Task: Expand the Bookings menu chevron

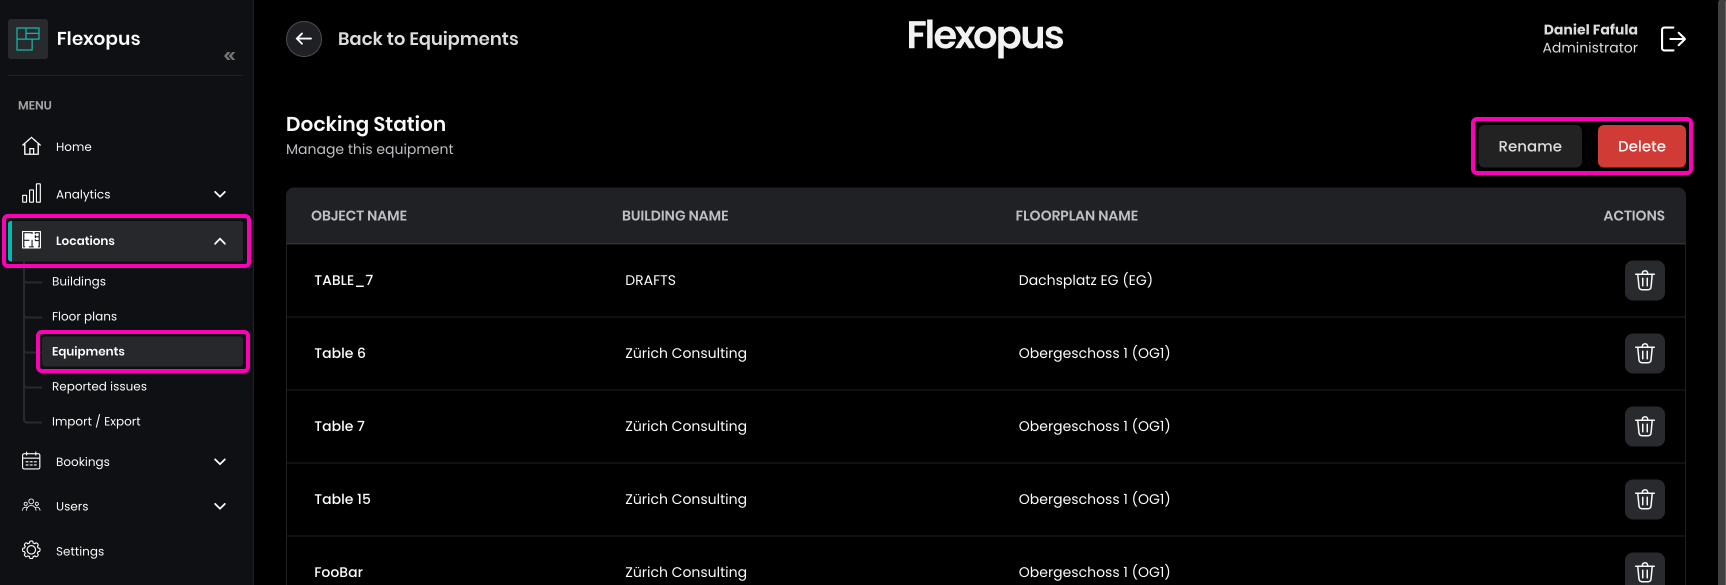Action: click(x=220, y=462)
